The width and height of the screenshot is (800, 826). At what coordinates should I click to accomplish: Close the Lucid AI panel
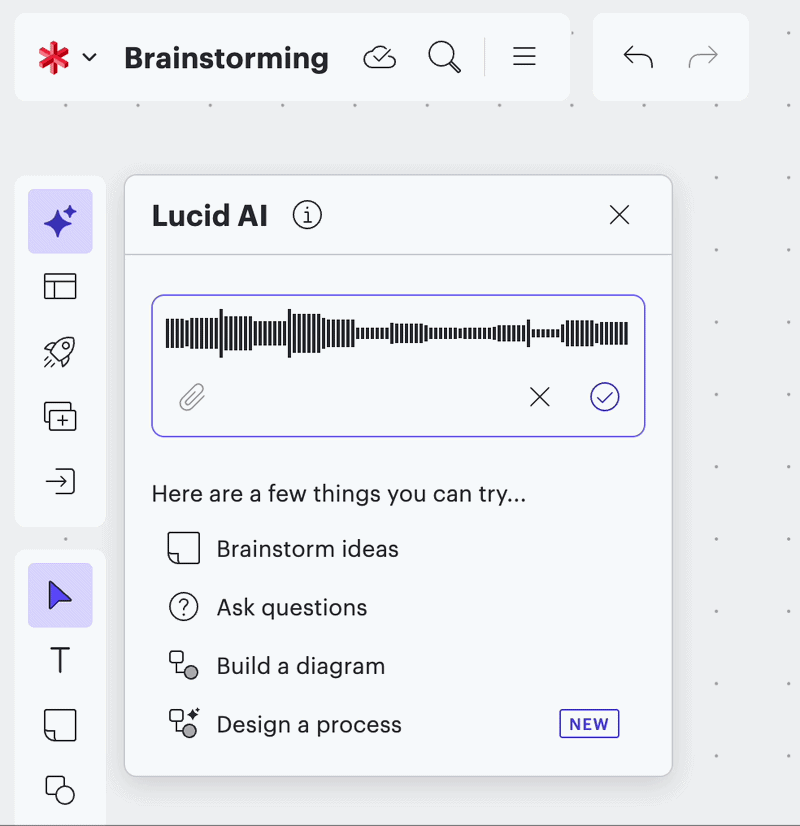pos(619,215)
